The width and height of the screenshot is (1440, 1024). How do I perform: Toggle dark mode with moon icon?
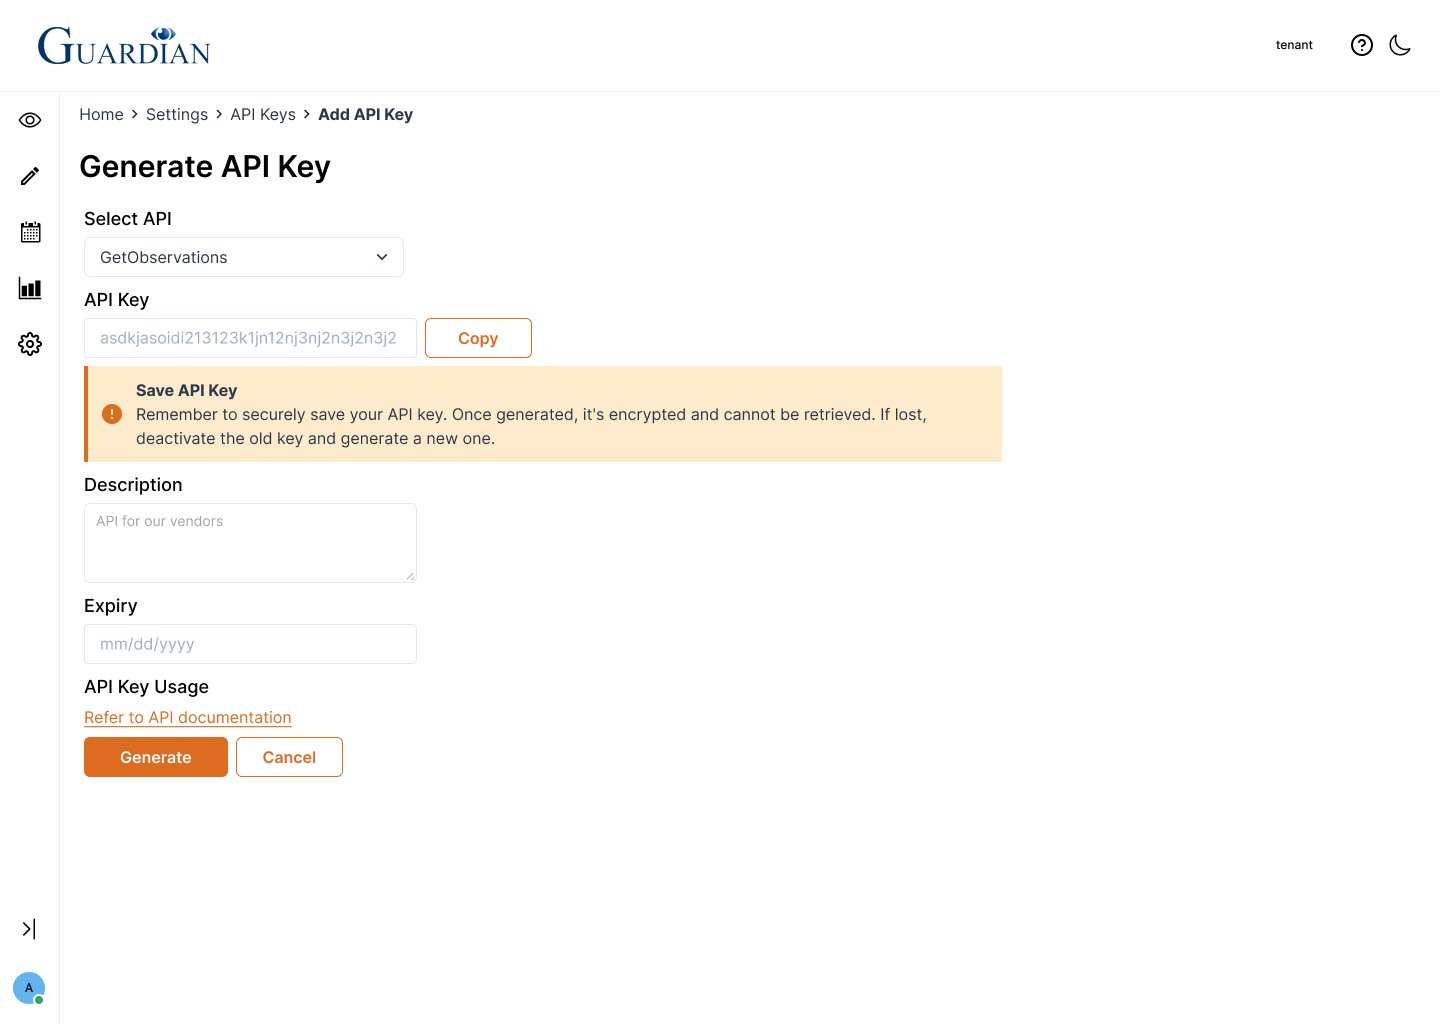tap(1400, 45)
